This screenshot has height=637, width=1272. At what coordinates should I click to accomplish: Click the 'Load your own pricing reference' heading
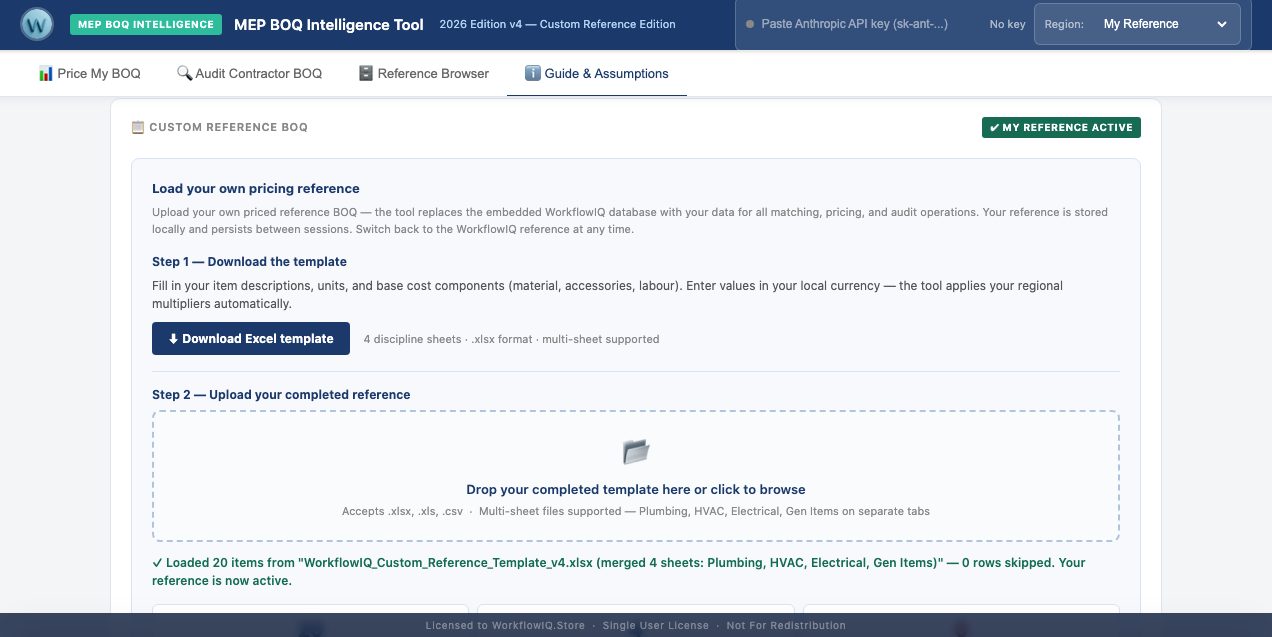(256, 188)
